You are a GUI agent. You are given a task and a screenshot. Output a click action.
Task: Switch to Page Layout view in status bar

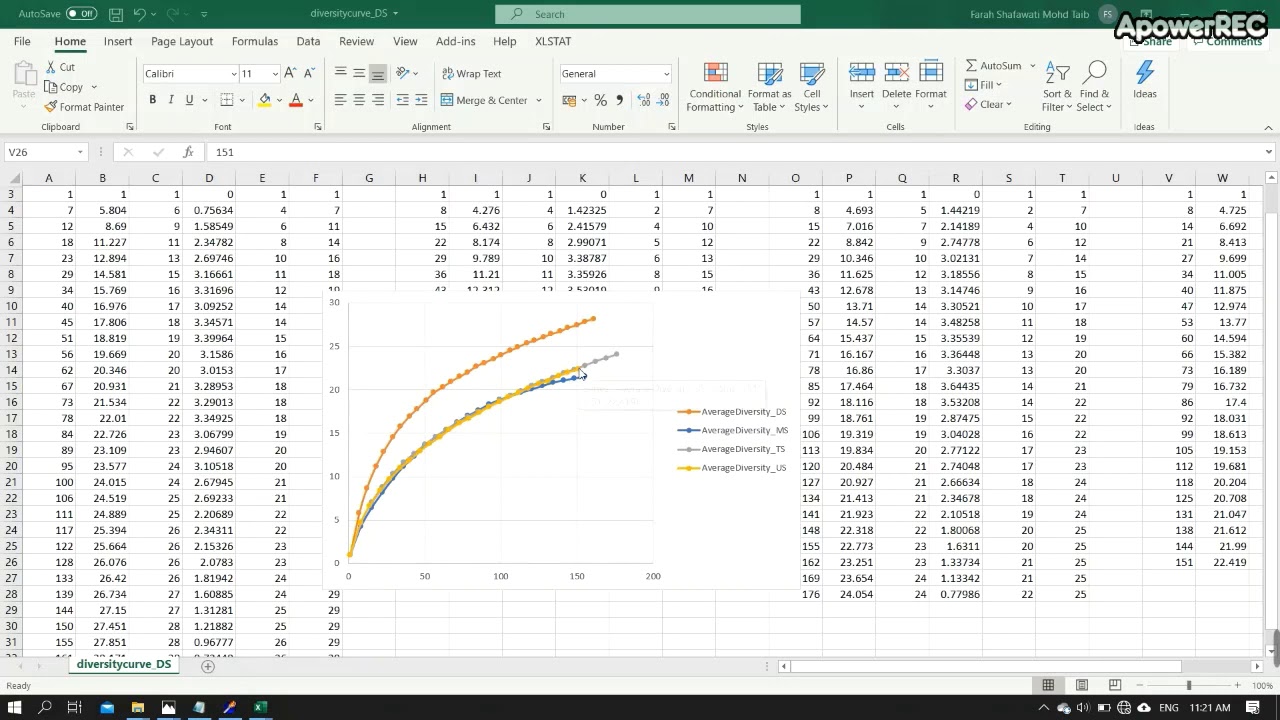[1081, 685]
